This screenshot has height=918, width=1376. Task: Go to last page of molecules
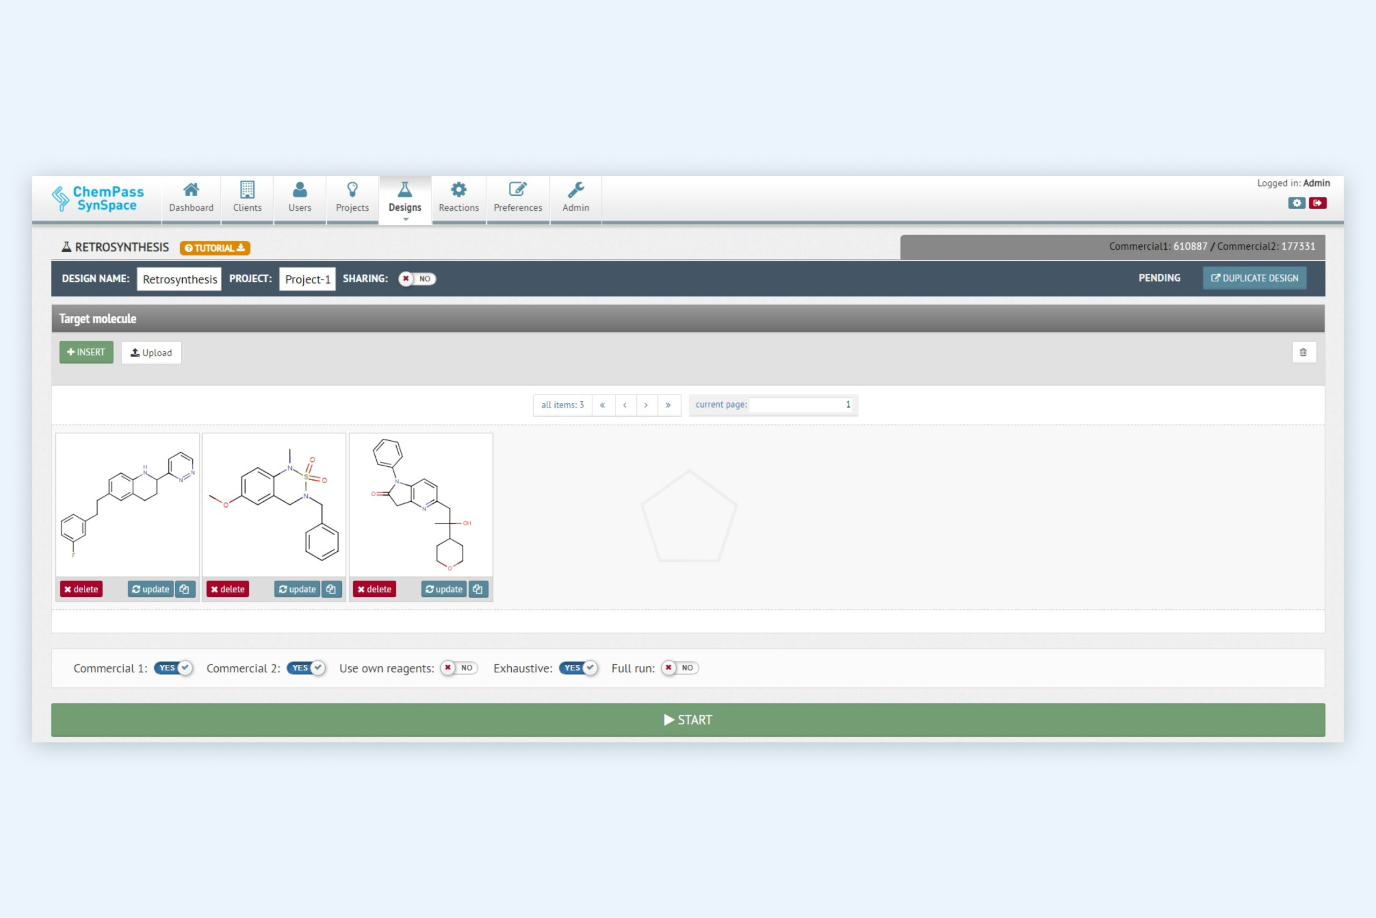coord(669,405)
